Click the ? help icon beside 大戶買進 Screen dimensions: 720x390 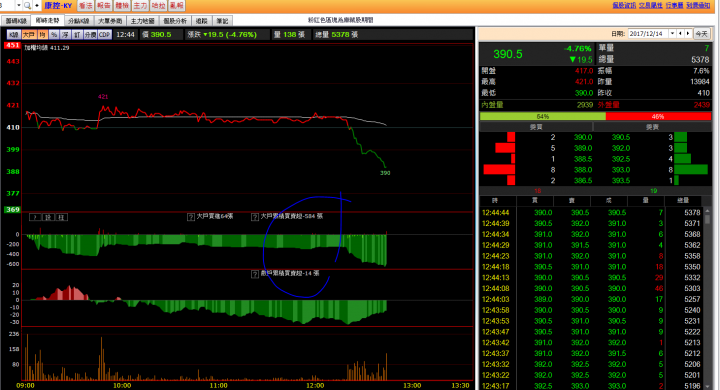tap(191, 217)
